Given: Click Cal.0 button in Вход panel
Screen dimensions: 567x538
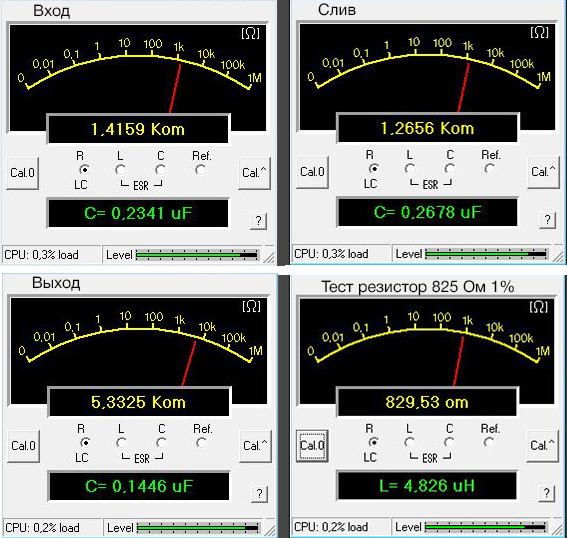Looking at the screenshot, I should pos(22,173).
